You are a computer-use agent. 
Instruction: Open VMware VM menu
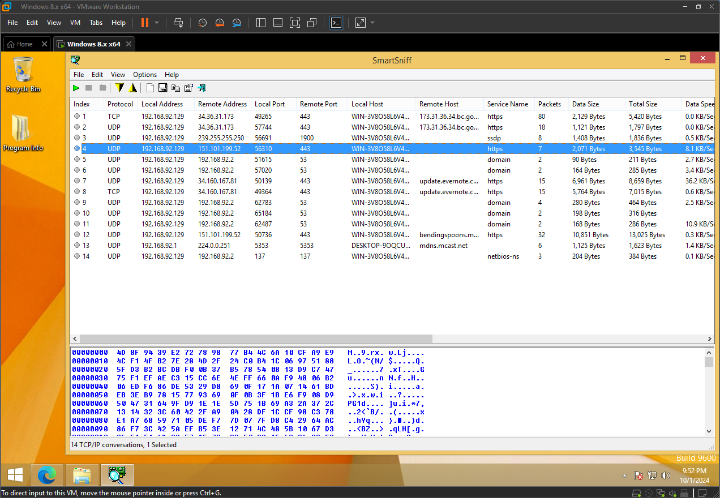click(x=75, y=22)
